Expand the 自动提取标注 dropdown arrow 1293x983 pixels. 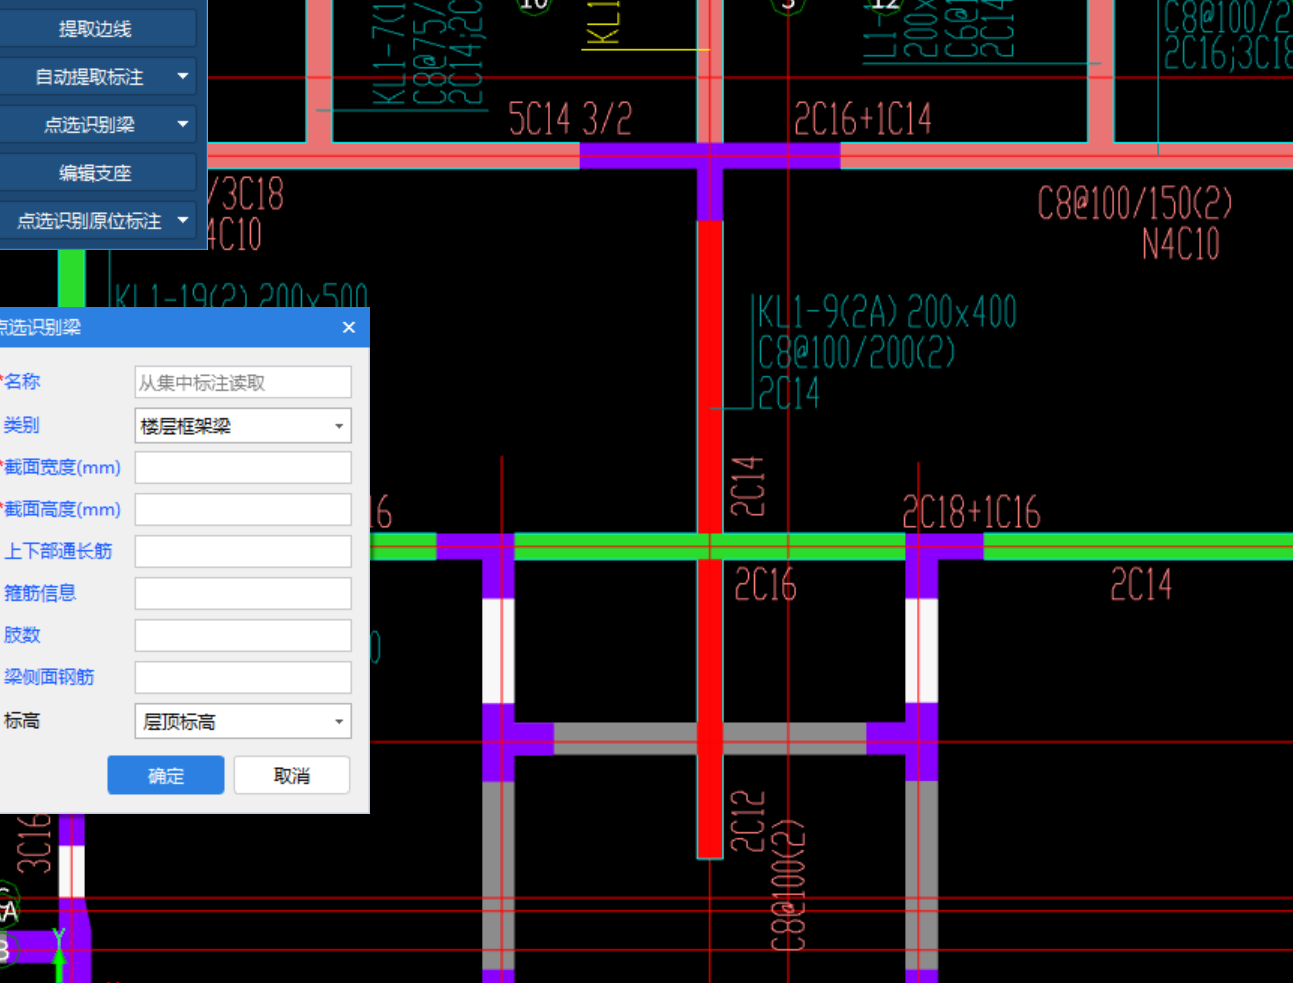point(183,76)
